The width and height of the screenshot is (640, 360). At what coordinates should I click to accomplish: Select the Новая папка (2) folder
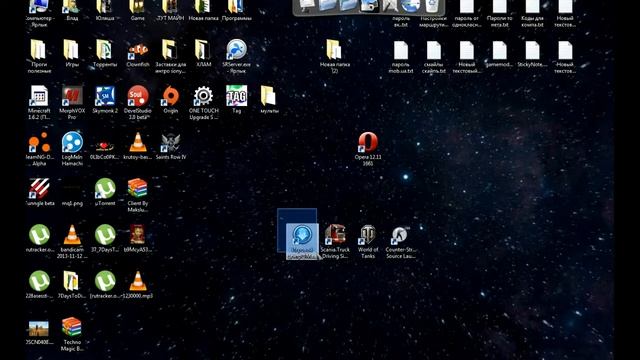coord(334,50)
